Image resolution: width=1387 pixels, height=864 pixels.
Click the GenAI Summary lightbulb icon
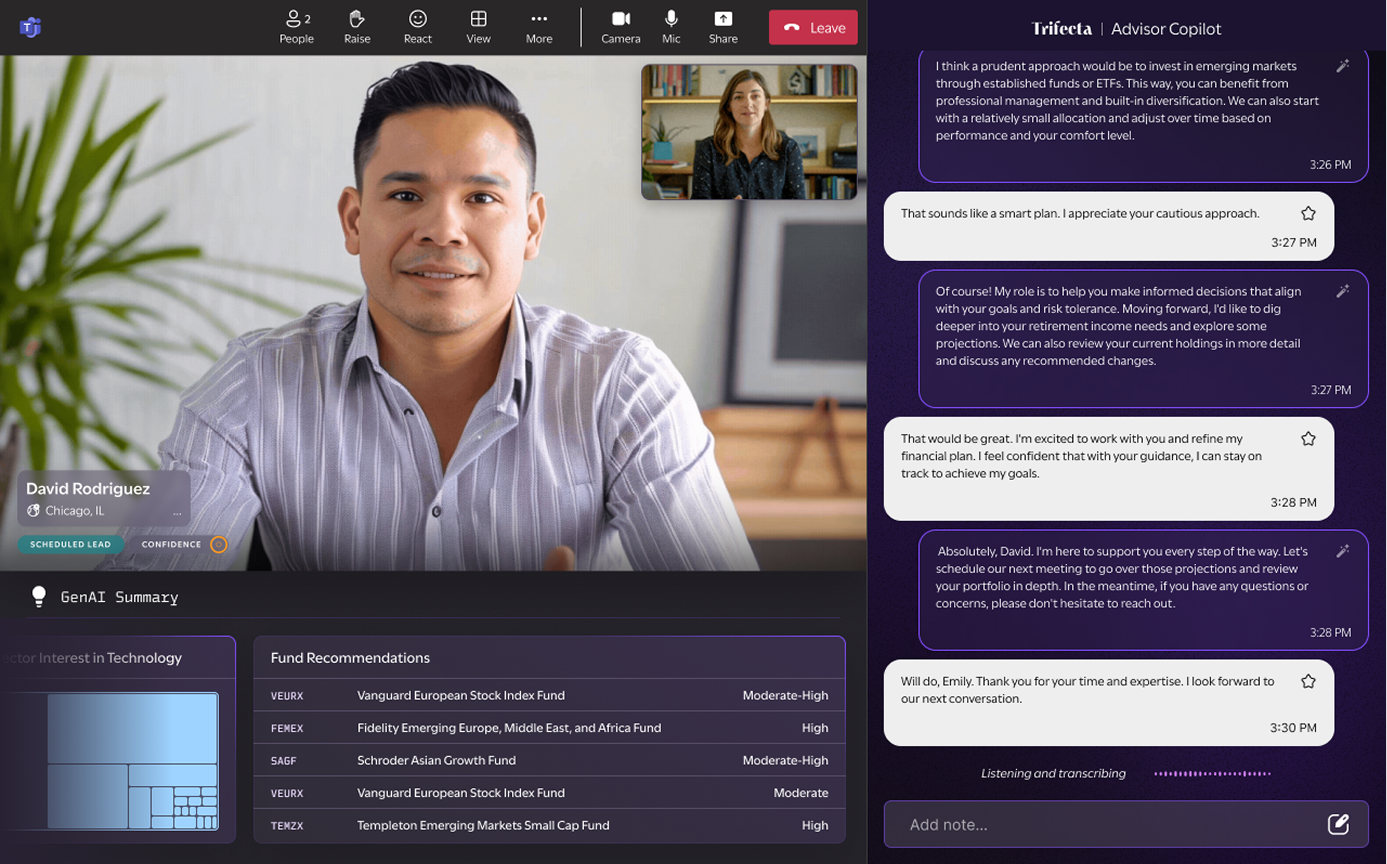39,597
